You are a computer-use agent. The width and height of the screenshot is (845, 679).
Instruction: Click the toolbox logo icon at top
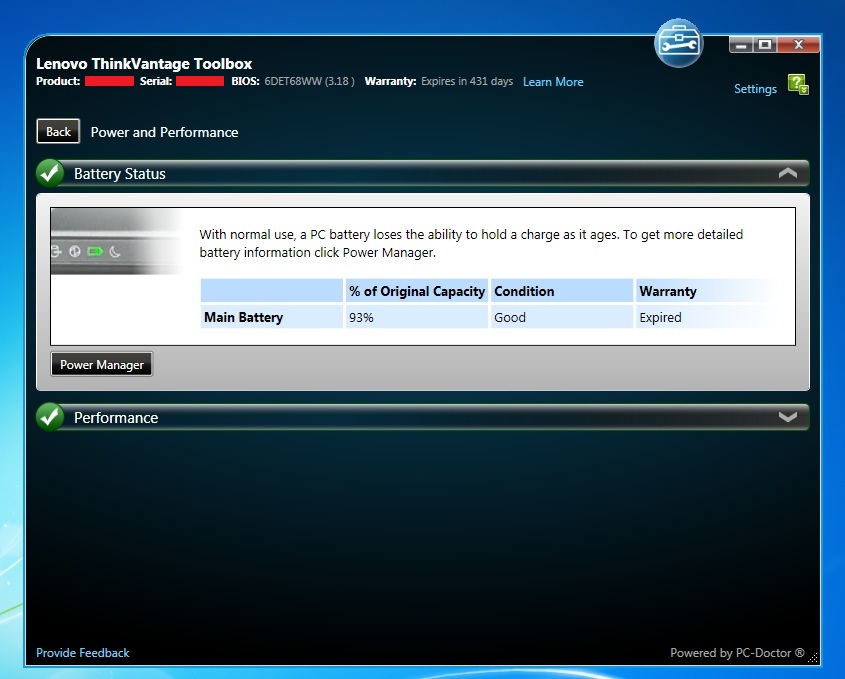point(678,43)
